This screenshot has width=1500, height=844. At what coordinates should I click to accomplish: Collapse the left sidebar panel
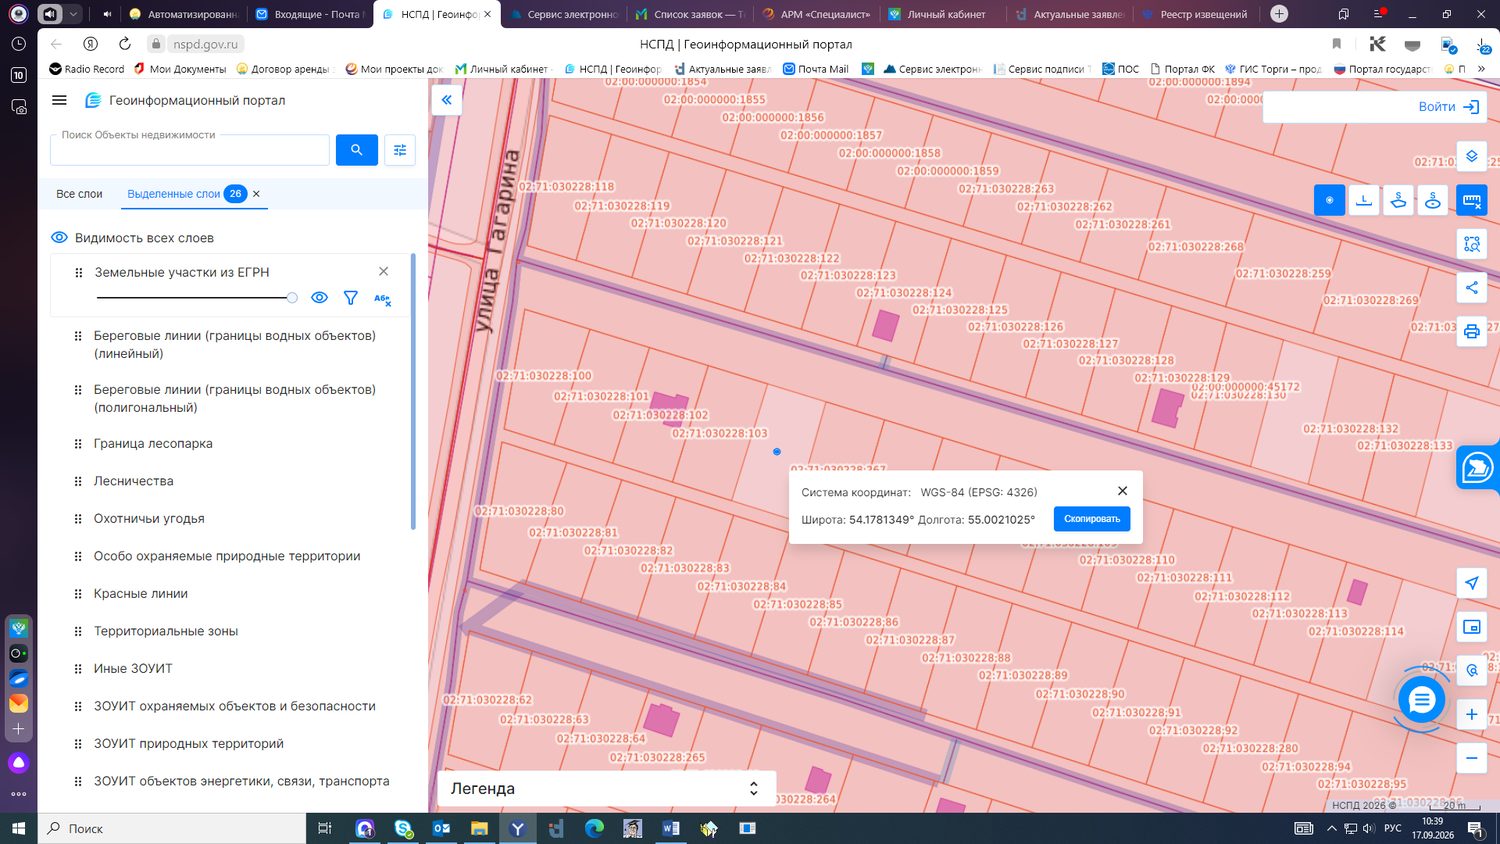[446, 100]
